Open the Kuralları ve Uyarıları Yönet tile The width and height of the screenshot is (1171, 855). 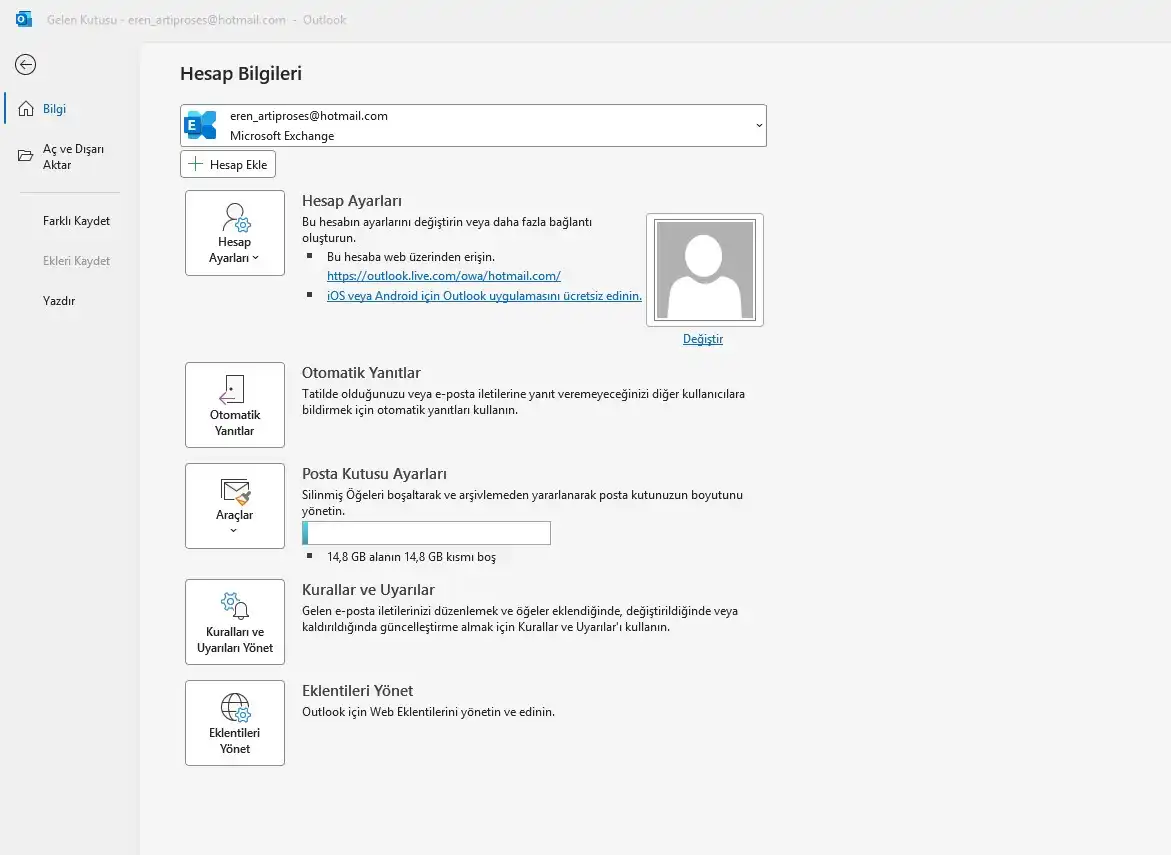coord(234,622)
